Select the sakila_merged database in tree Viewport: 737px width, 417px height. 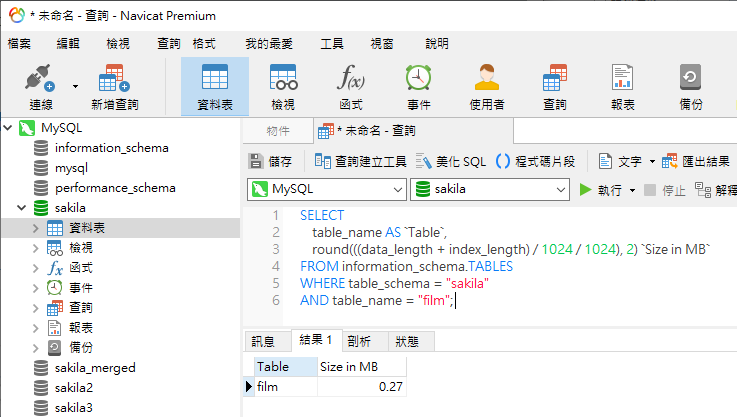pos(93,368)
